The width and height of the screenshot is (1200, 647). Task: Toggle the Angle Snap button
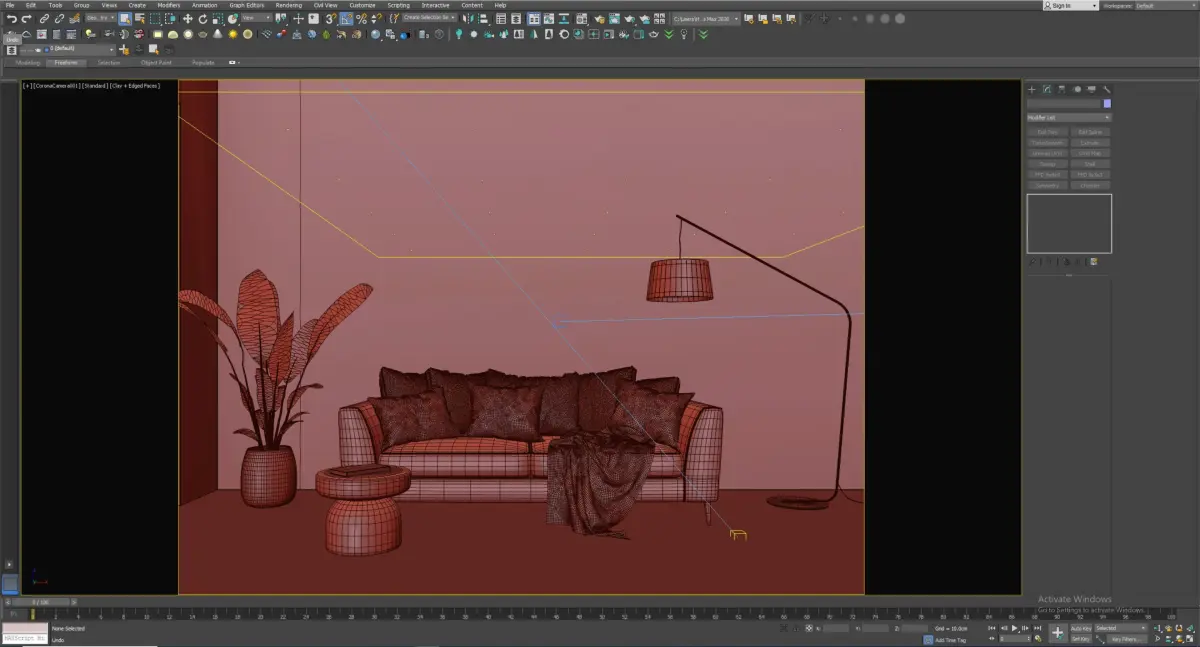[345, 18]
